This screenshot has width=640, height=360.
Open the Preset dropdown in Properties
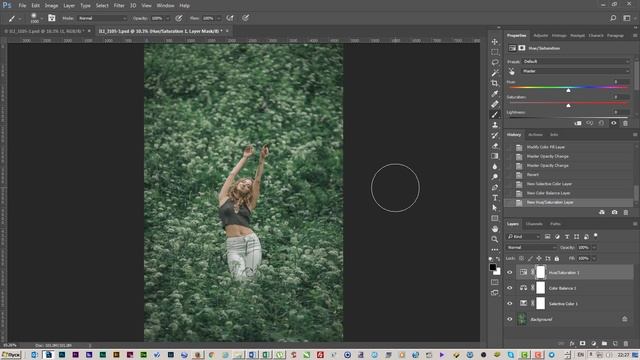tap(576, 62)
